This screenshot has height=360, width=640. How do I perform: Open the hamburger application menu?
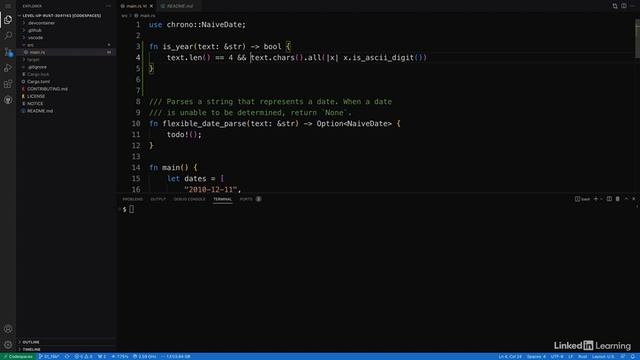coord(8,6)
